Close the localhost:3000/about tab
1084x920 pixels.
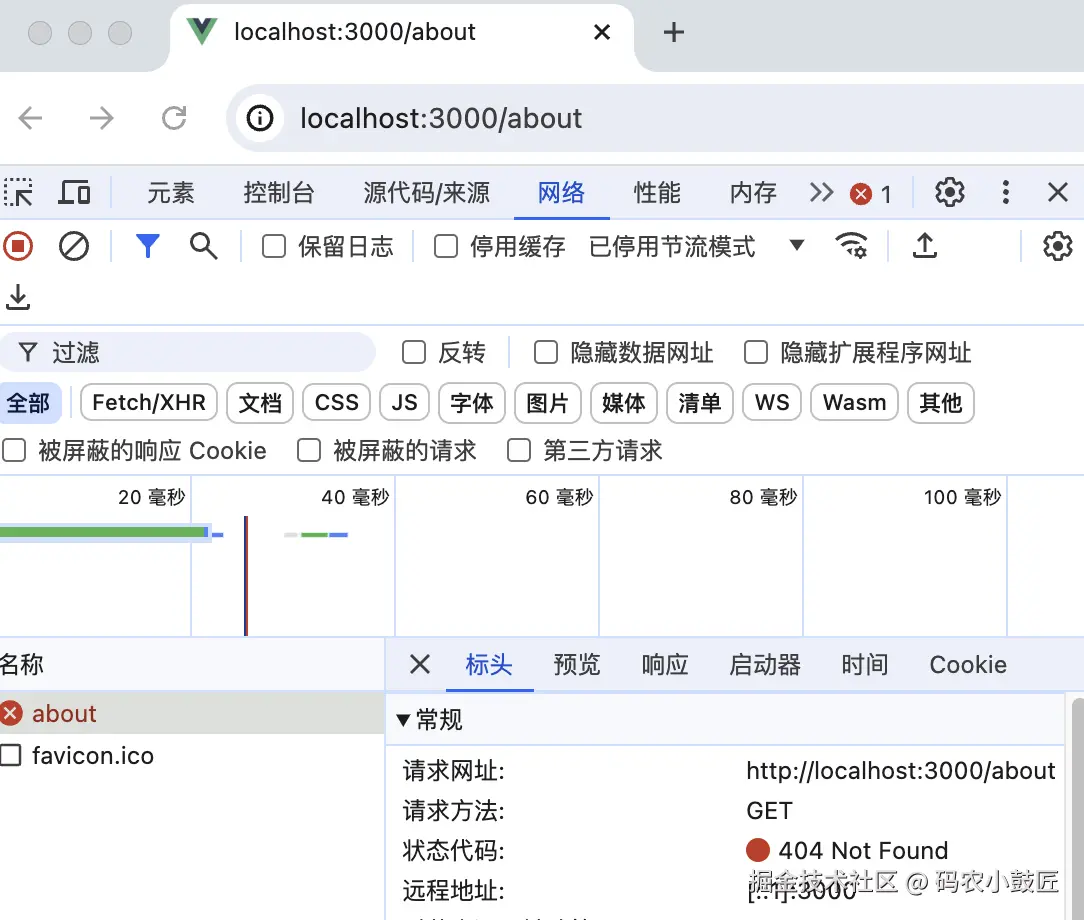click(x=602, y=32)
